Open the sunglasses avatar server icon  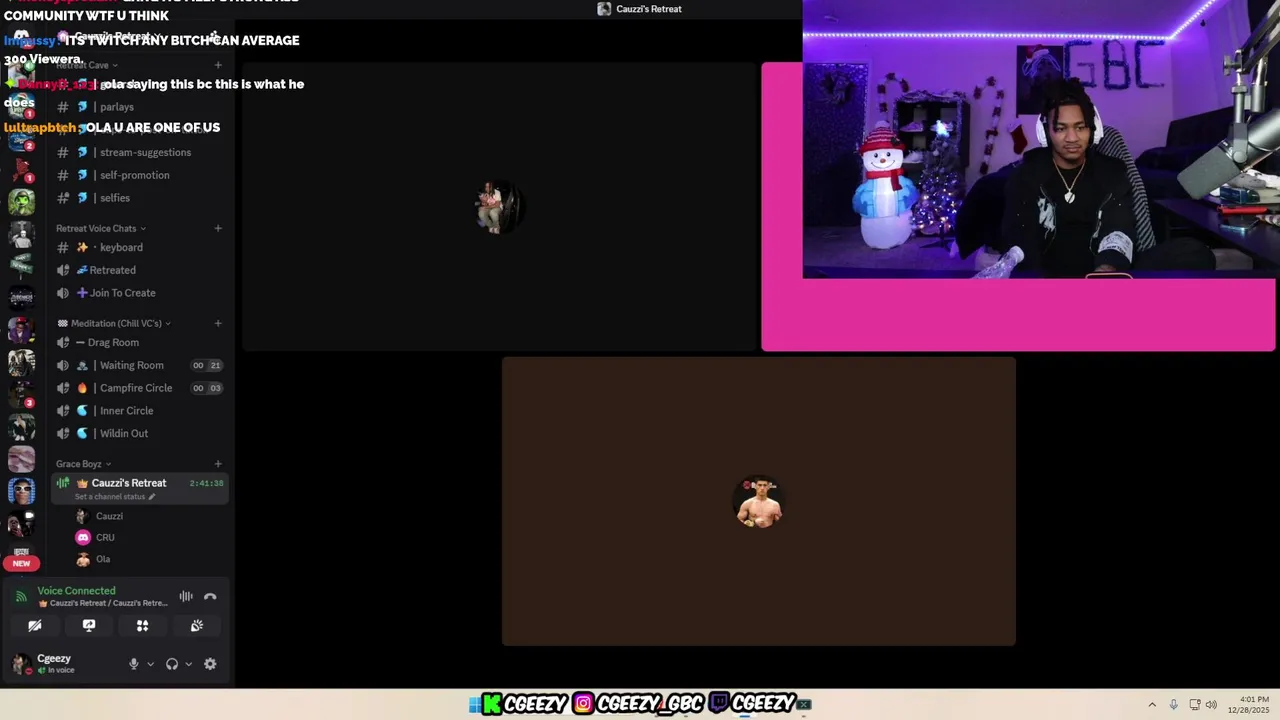pos(21,491)
